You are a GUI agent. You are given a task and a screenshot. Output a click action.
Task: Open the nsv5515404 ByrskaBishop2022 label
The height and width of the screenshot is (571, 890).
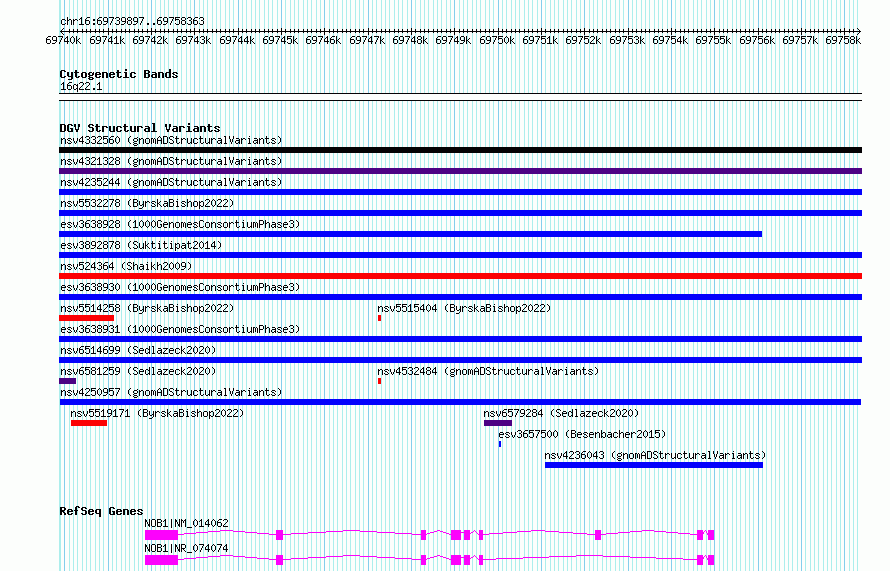coord(464,308)
